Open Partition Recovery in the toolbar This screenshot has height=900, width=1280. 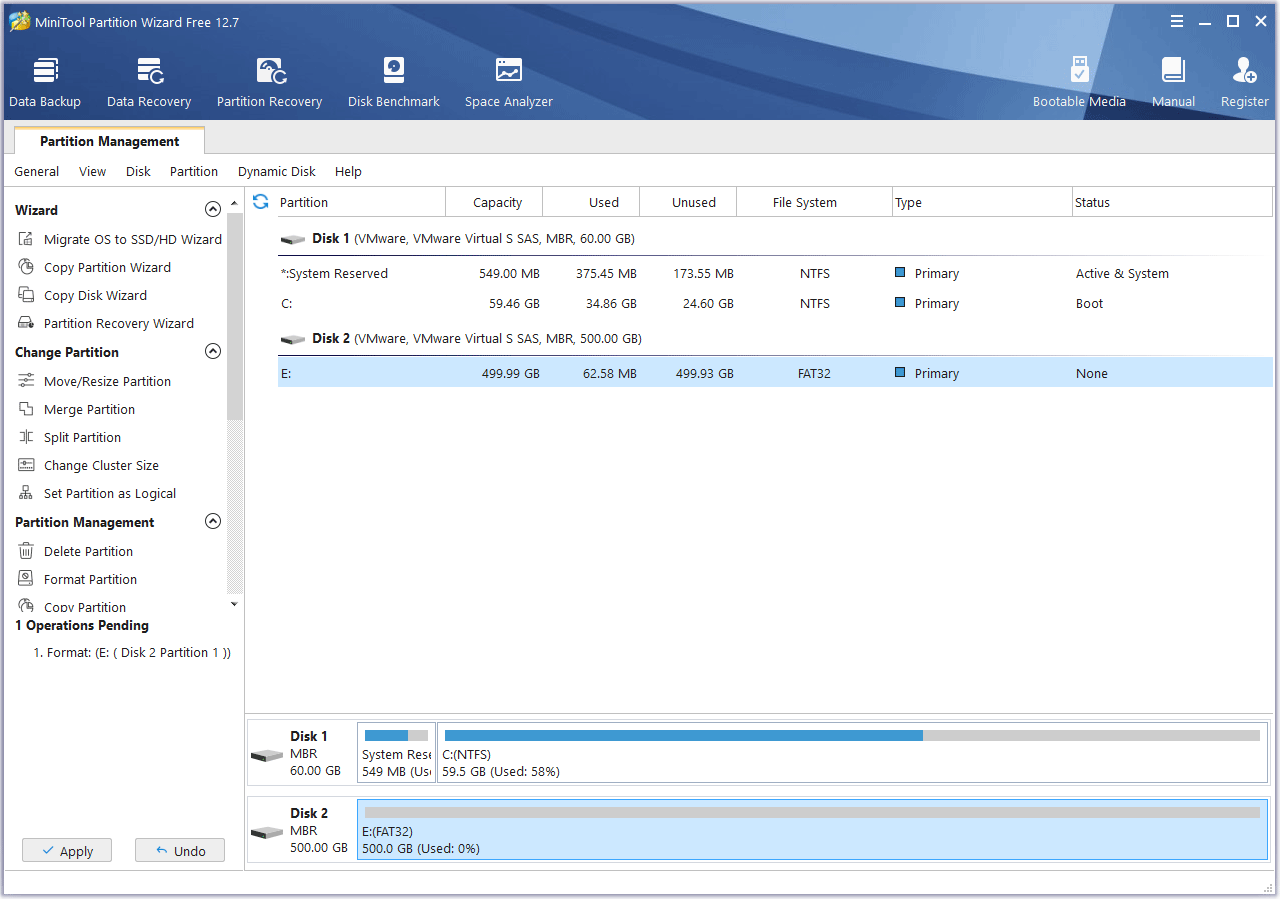pos(269,83)
